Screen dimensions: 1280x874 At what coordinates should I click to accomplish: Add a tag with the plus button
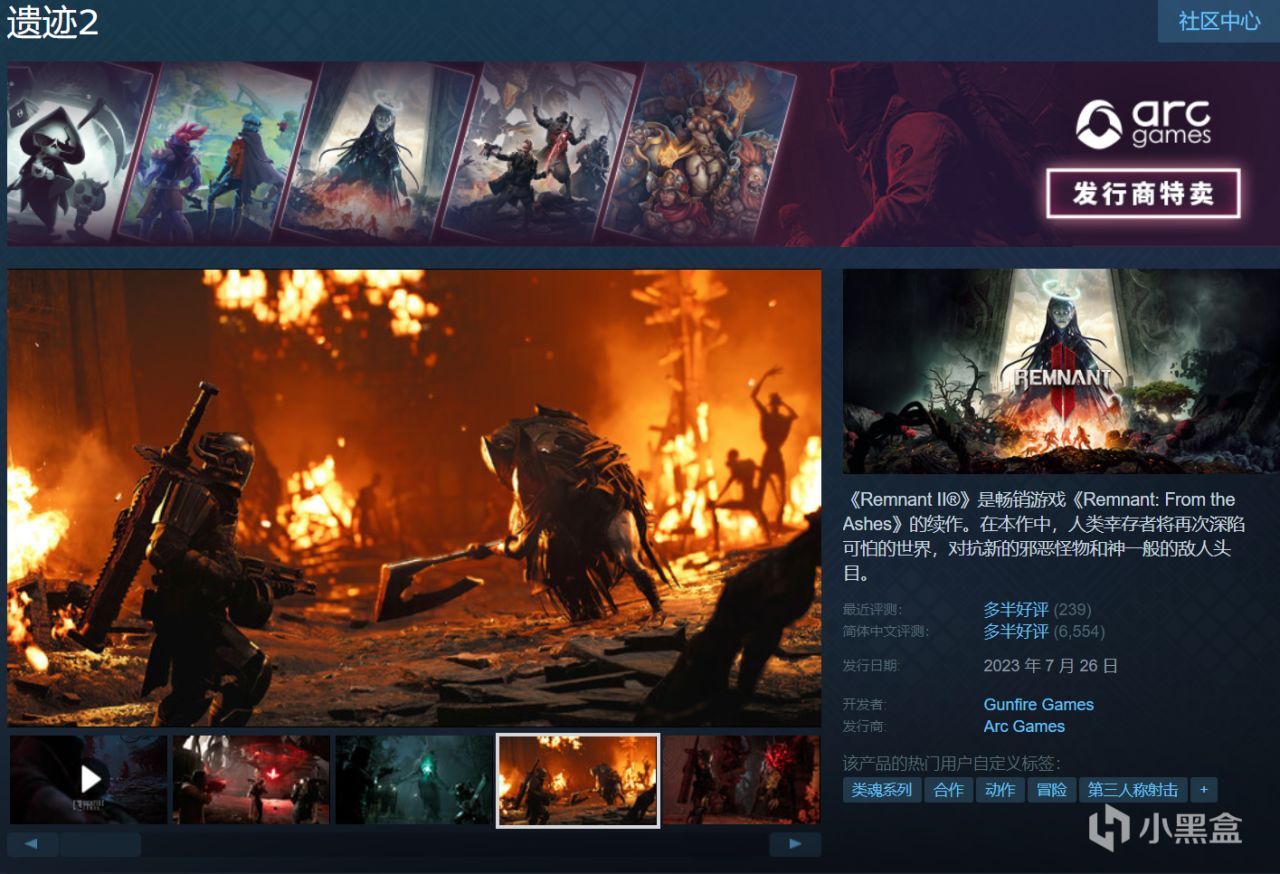[x=1203, y=790]
